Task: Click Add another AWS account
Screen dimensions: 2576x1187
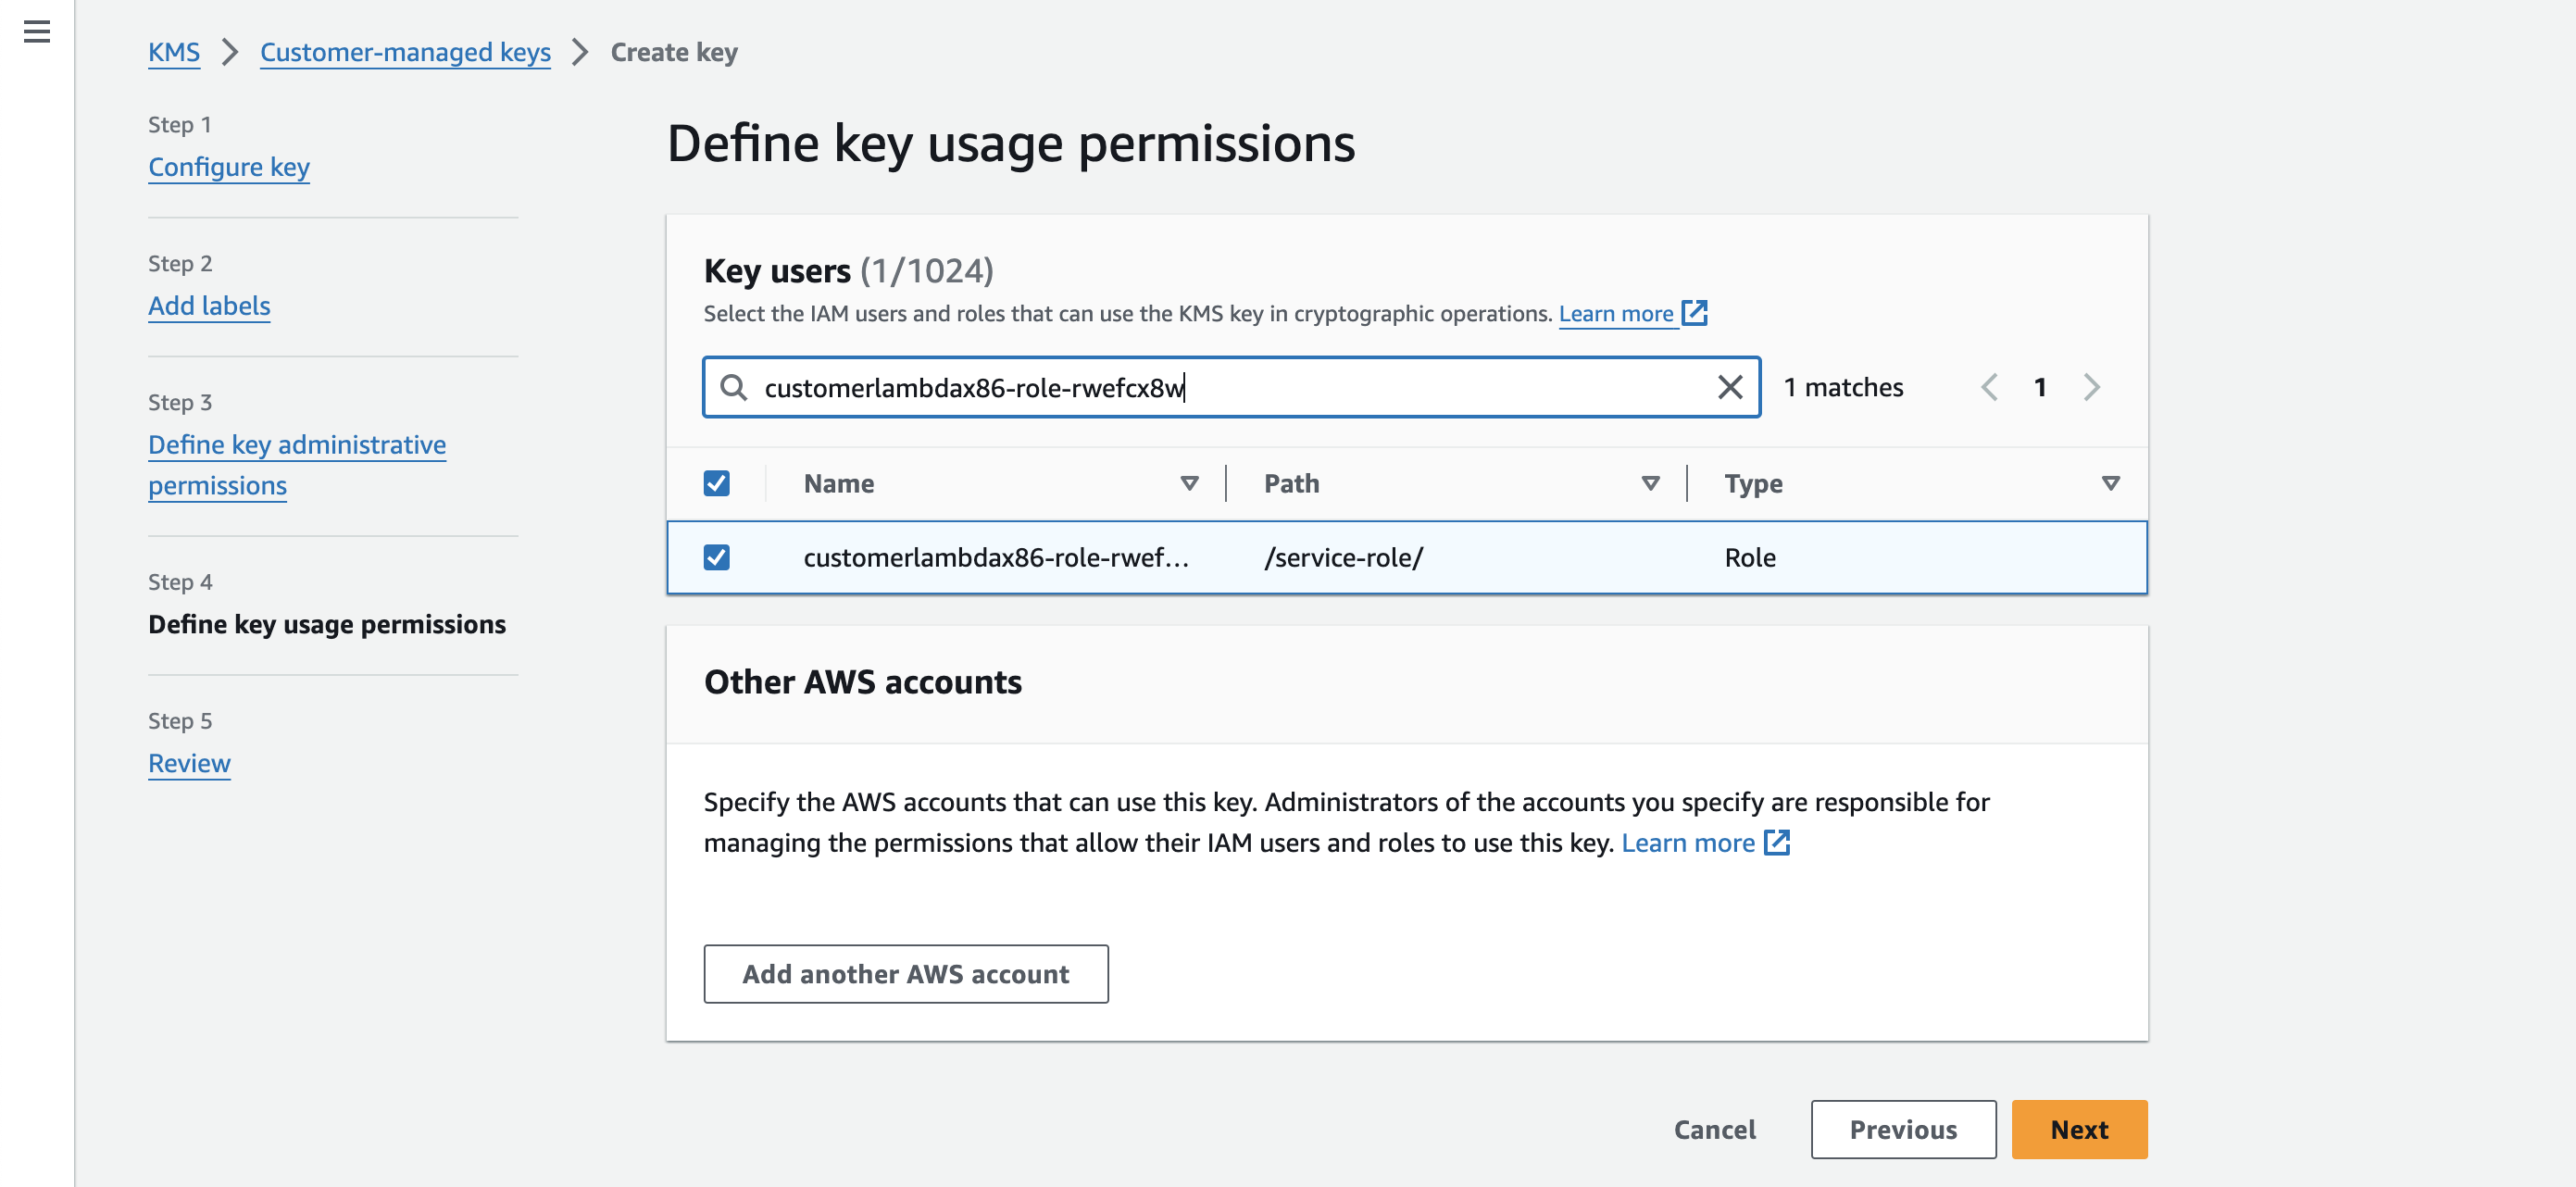Action: pos(905,973)
